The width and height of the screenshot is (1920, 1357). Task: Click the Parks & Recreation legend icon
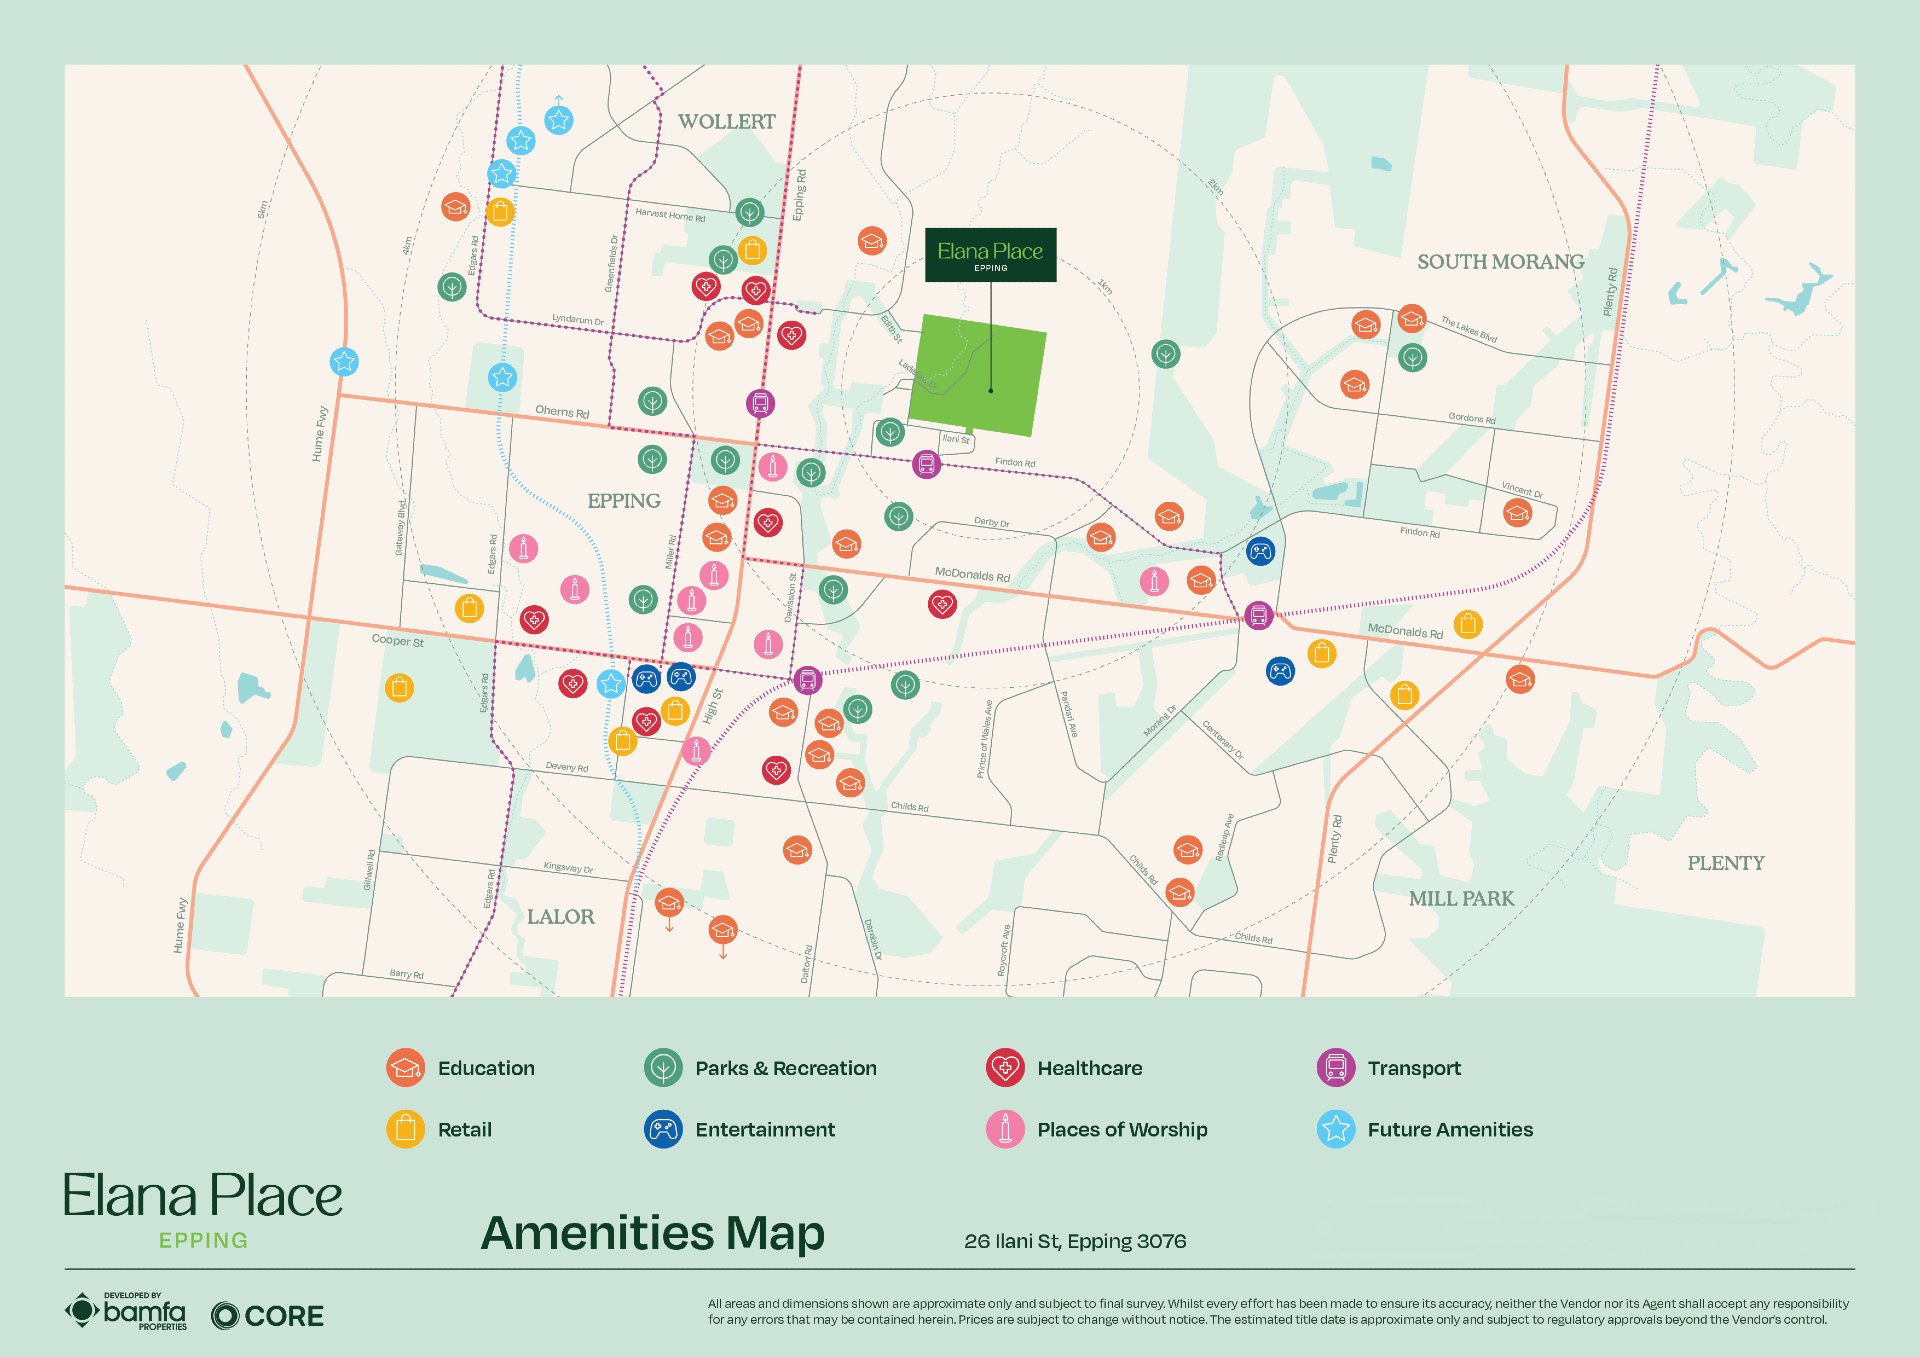click(x=663, y=1068)
